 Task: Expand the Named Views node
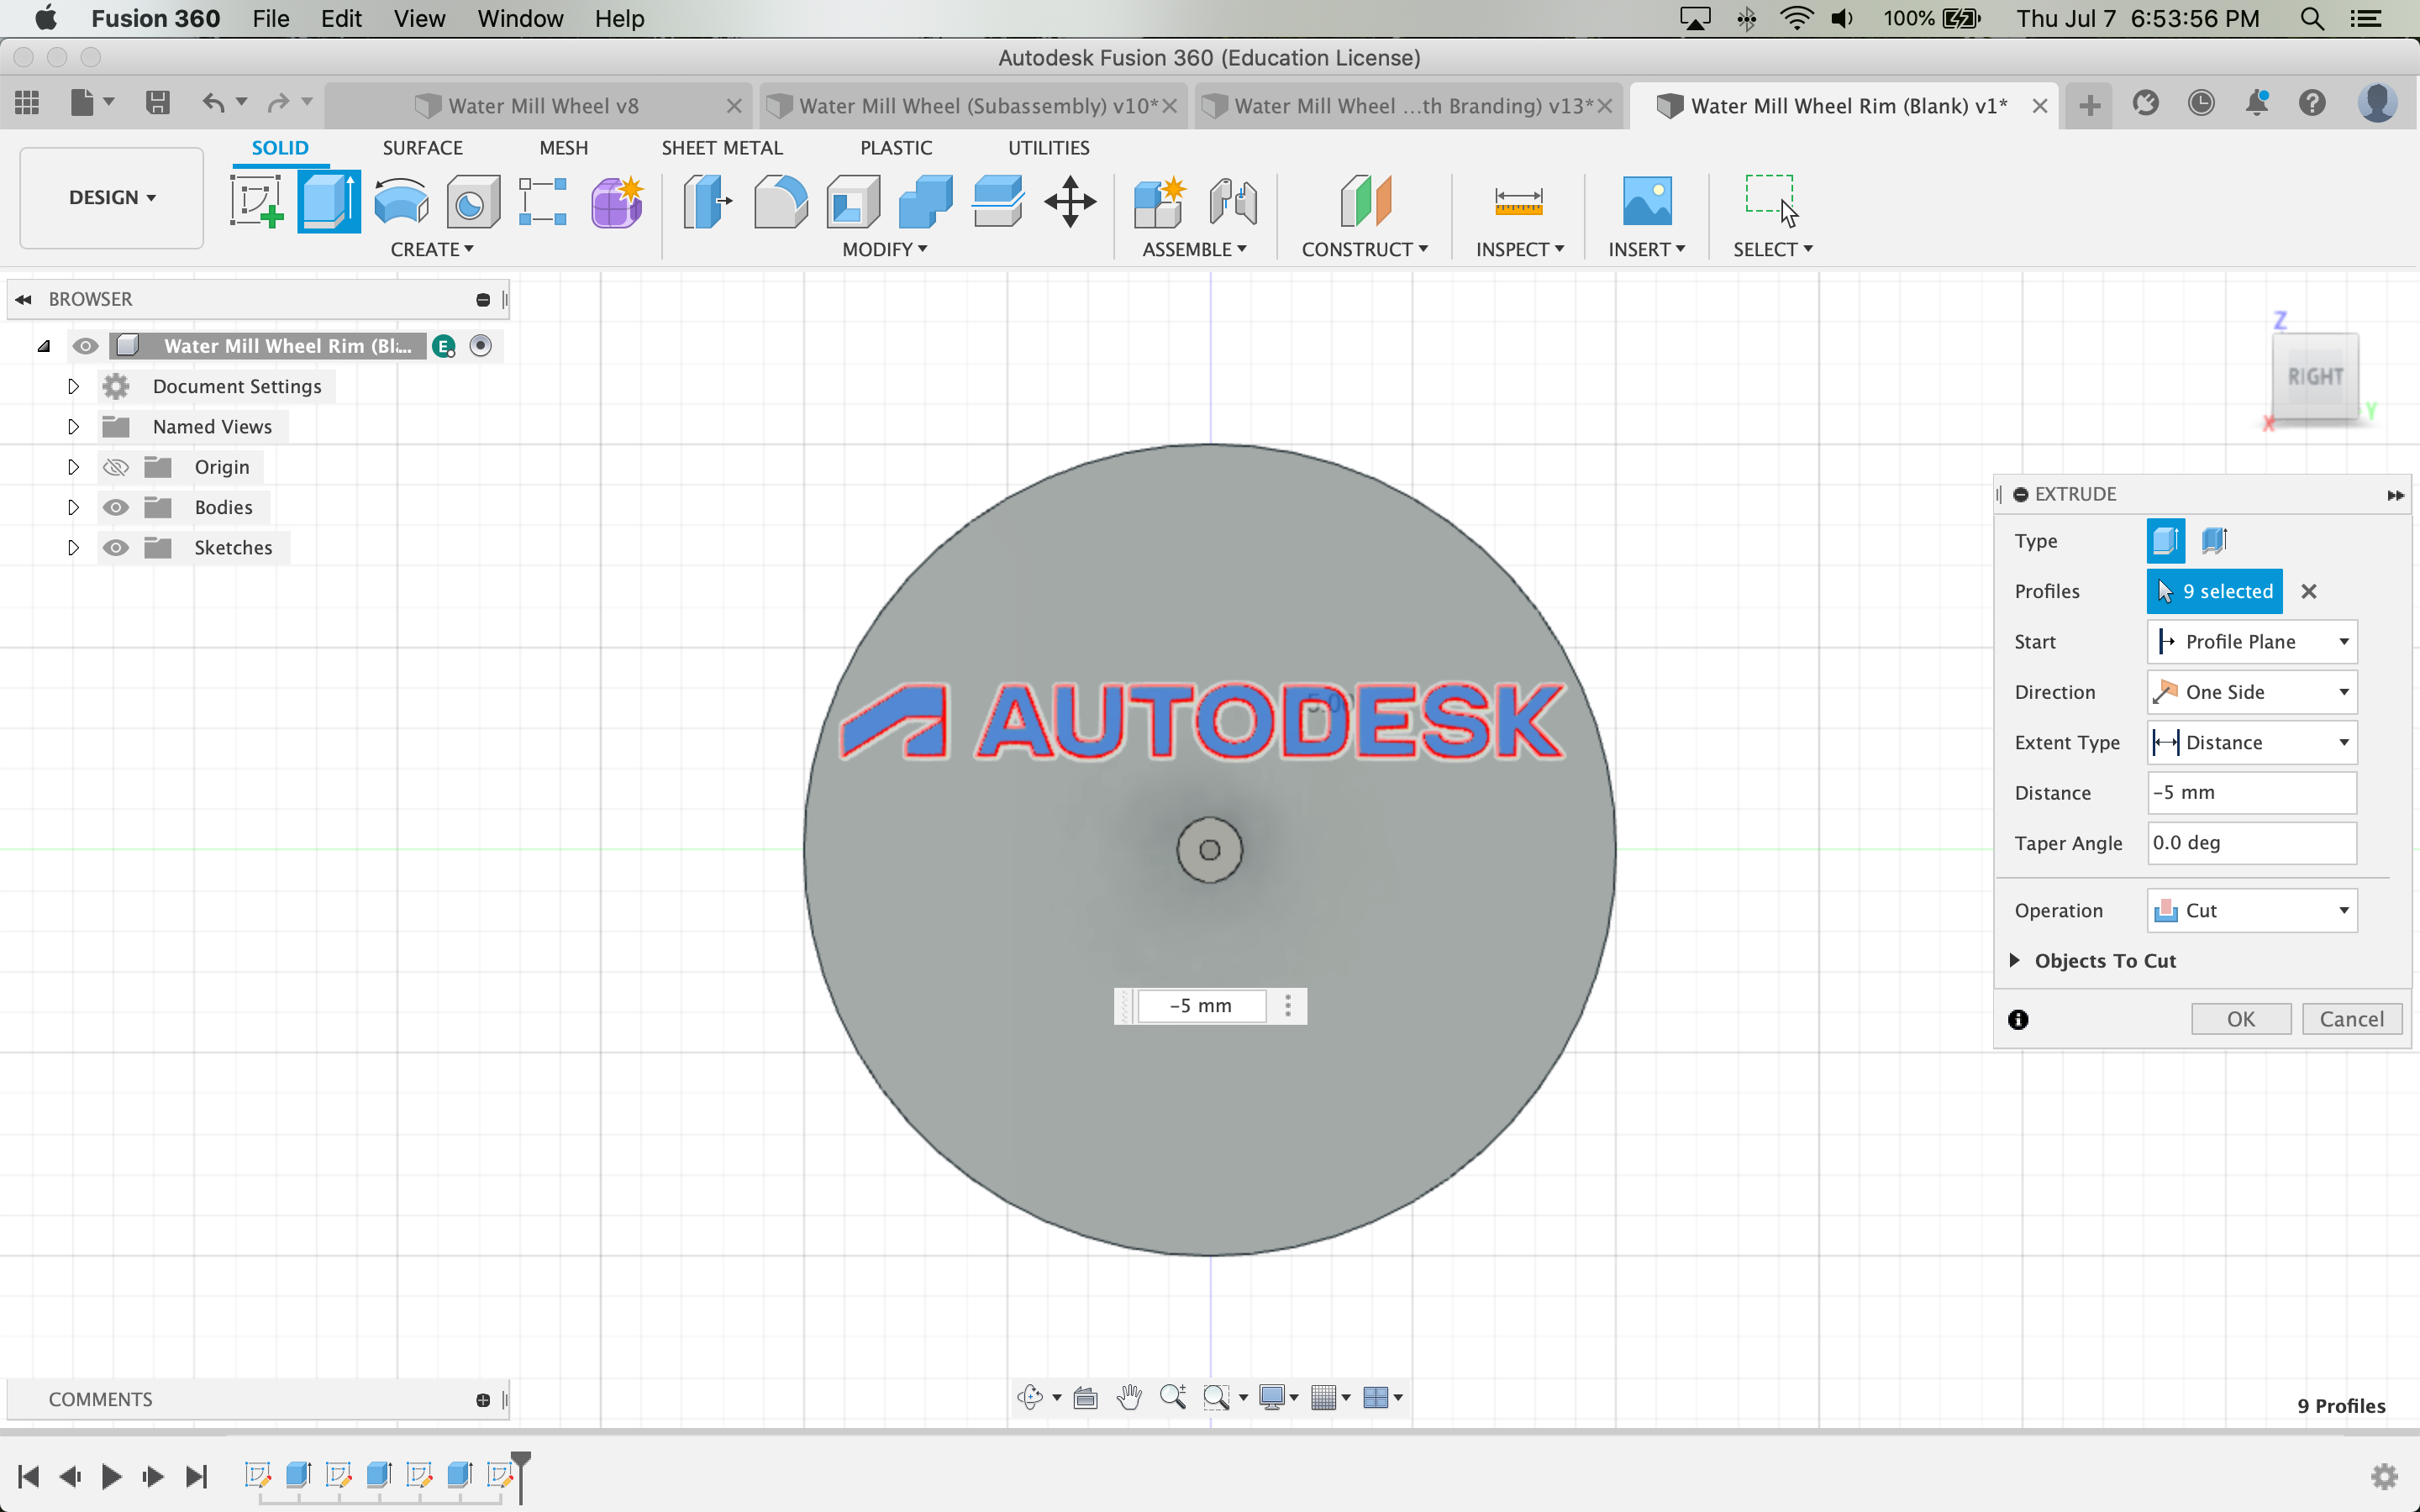tap(73, 426)
